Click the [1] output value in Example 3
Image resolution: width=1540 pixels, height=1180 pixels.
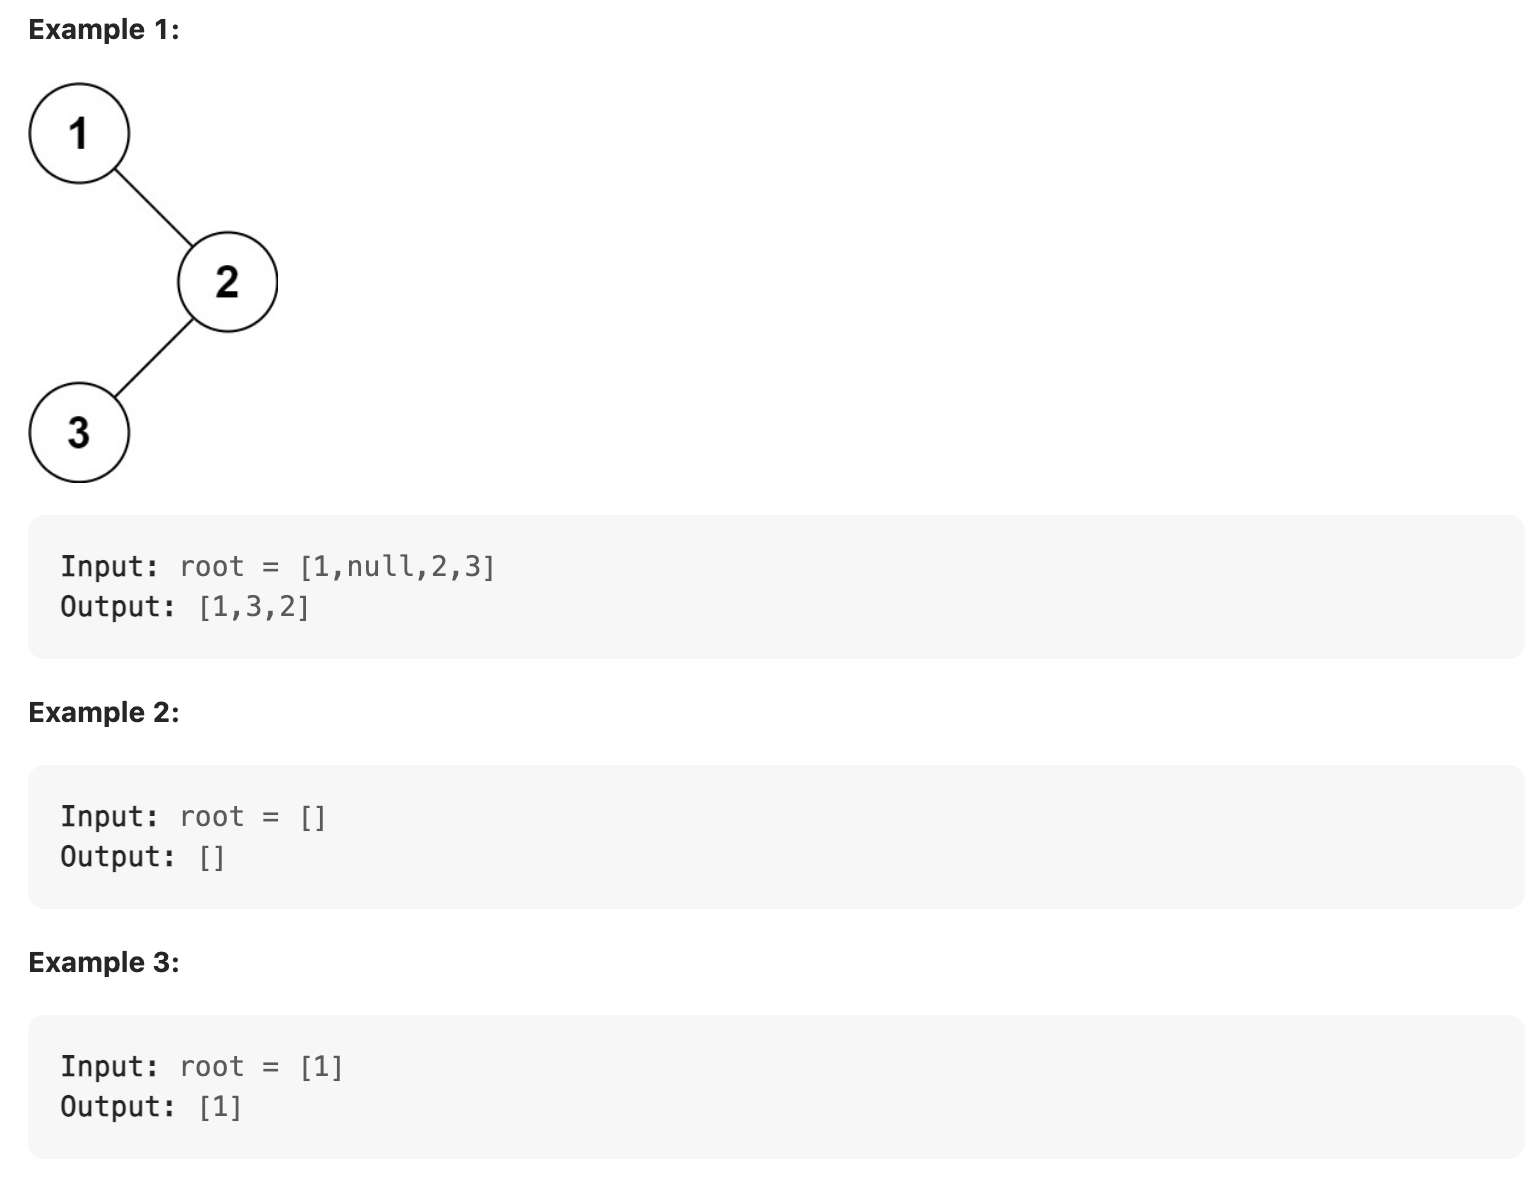click(220, 1107)
